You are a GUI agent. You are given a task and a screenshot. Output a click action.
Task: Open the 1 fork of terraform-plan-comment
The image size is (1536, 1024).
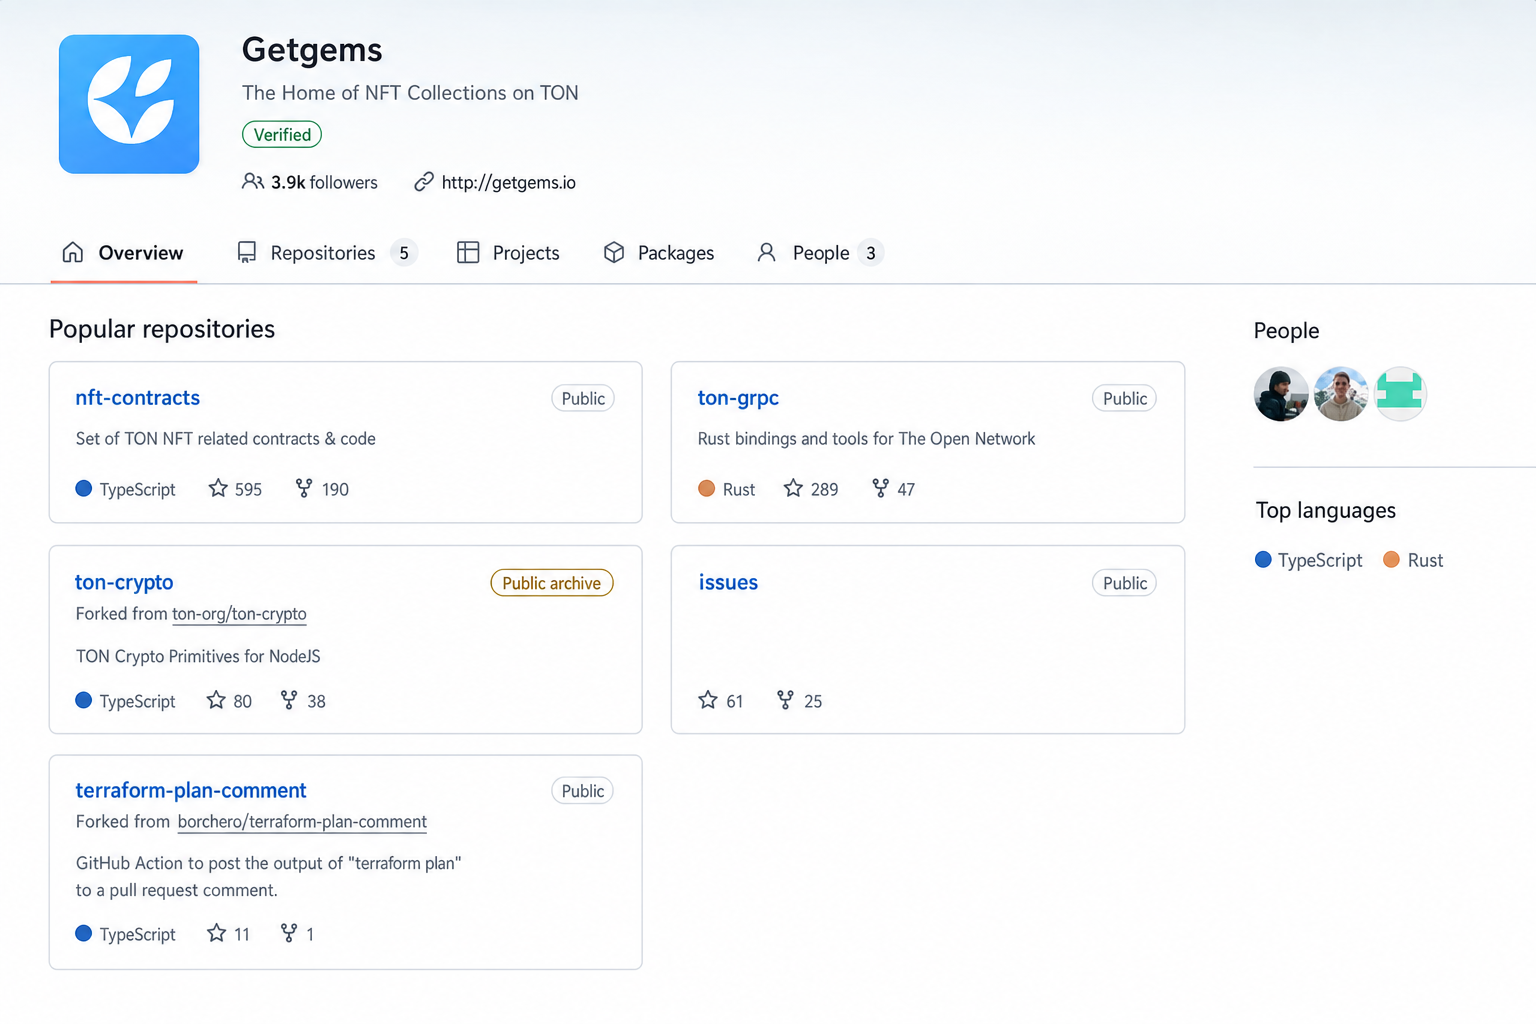310,934
